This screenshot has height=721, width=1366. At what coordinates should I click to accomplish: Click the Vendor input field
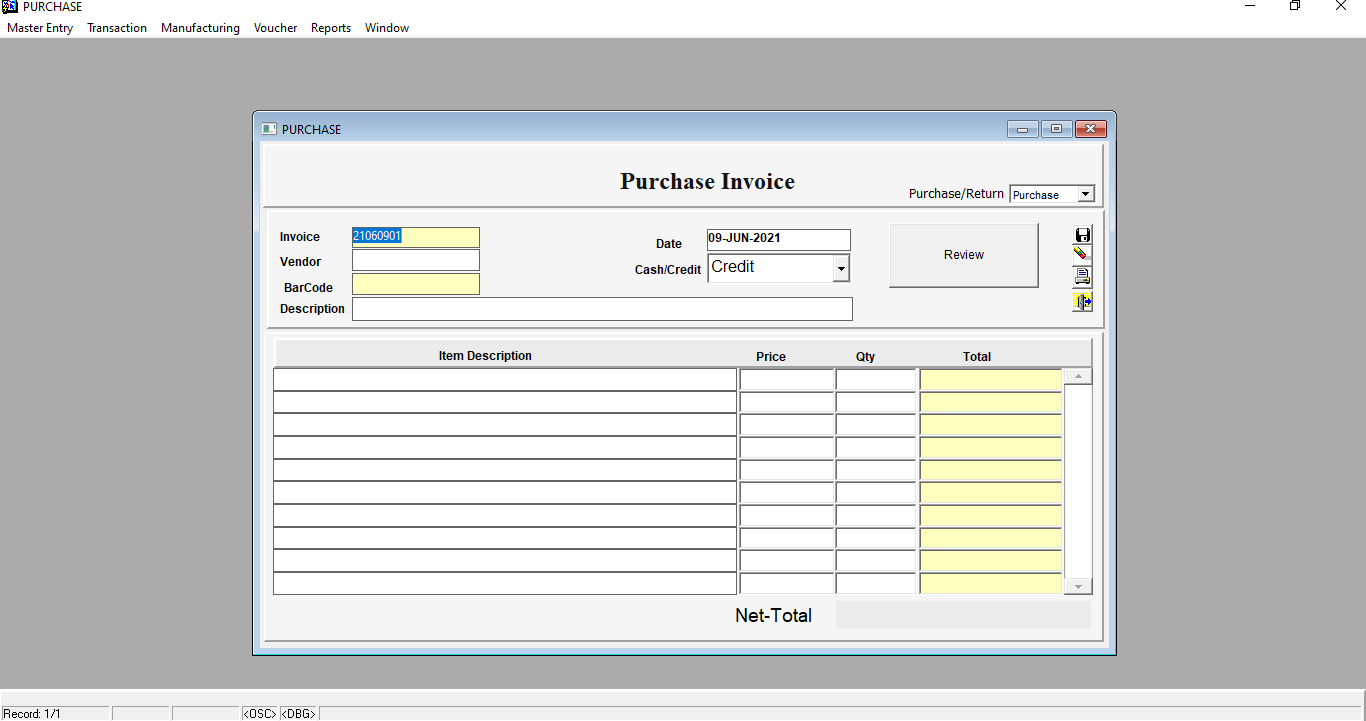415,260
